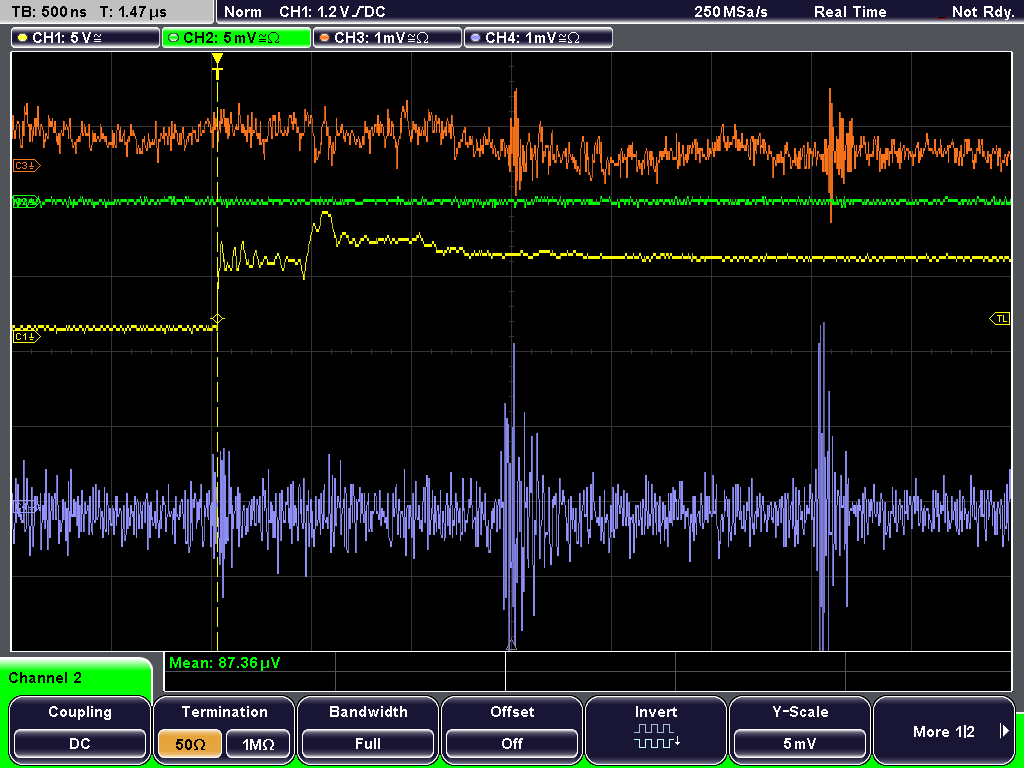
Task: Click the small triangle marker at grid bottom
Action: click(511, 645)
